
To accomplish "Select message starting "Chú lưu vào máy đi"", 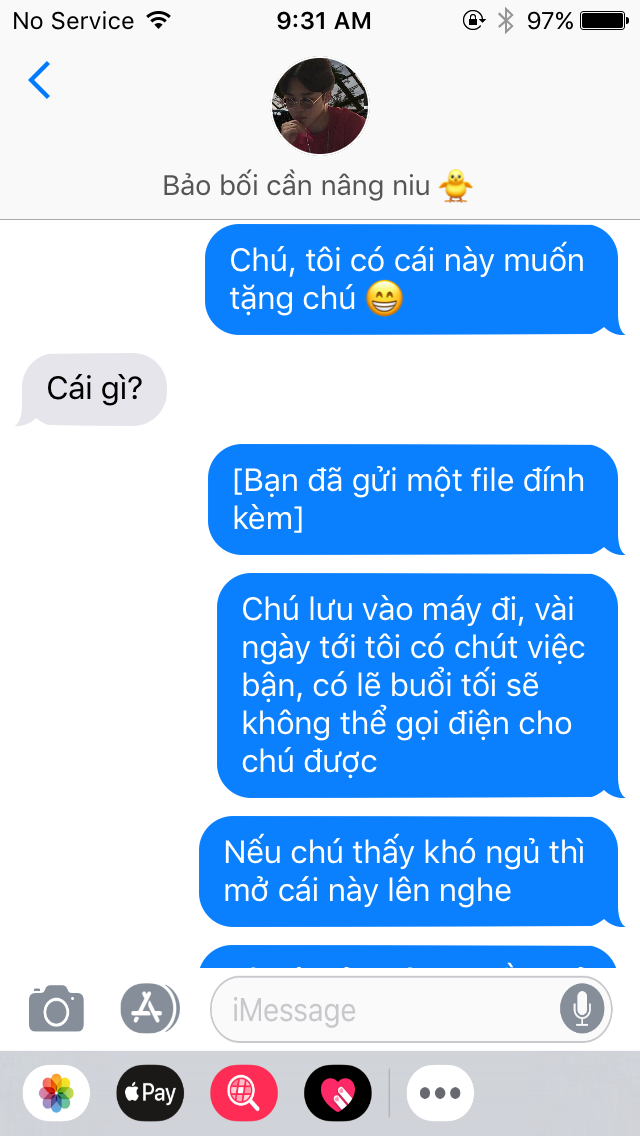I will (419, 685).
